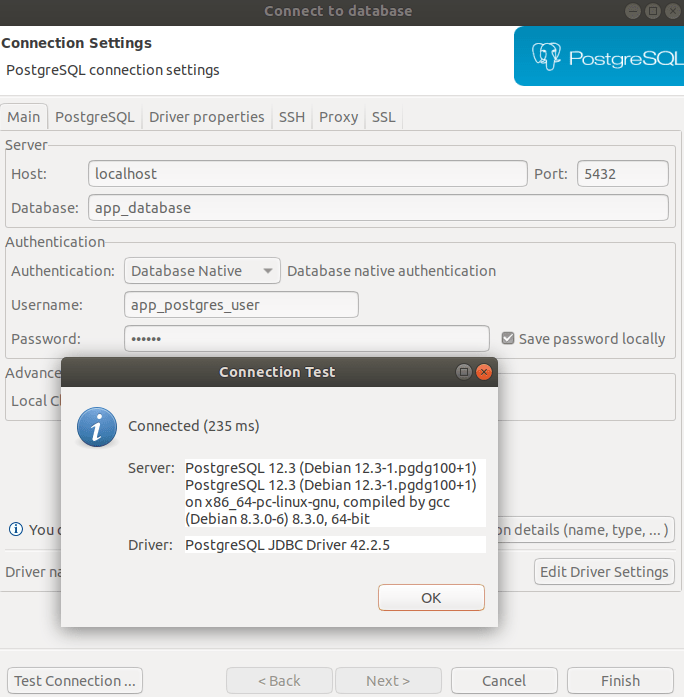The image size is (684, 697).
Task: Open the PostgreSQL tab
Action: pyautogui.click(x=94, y=116)
